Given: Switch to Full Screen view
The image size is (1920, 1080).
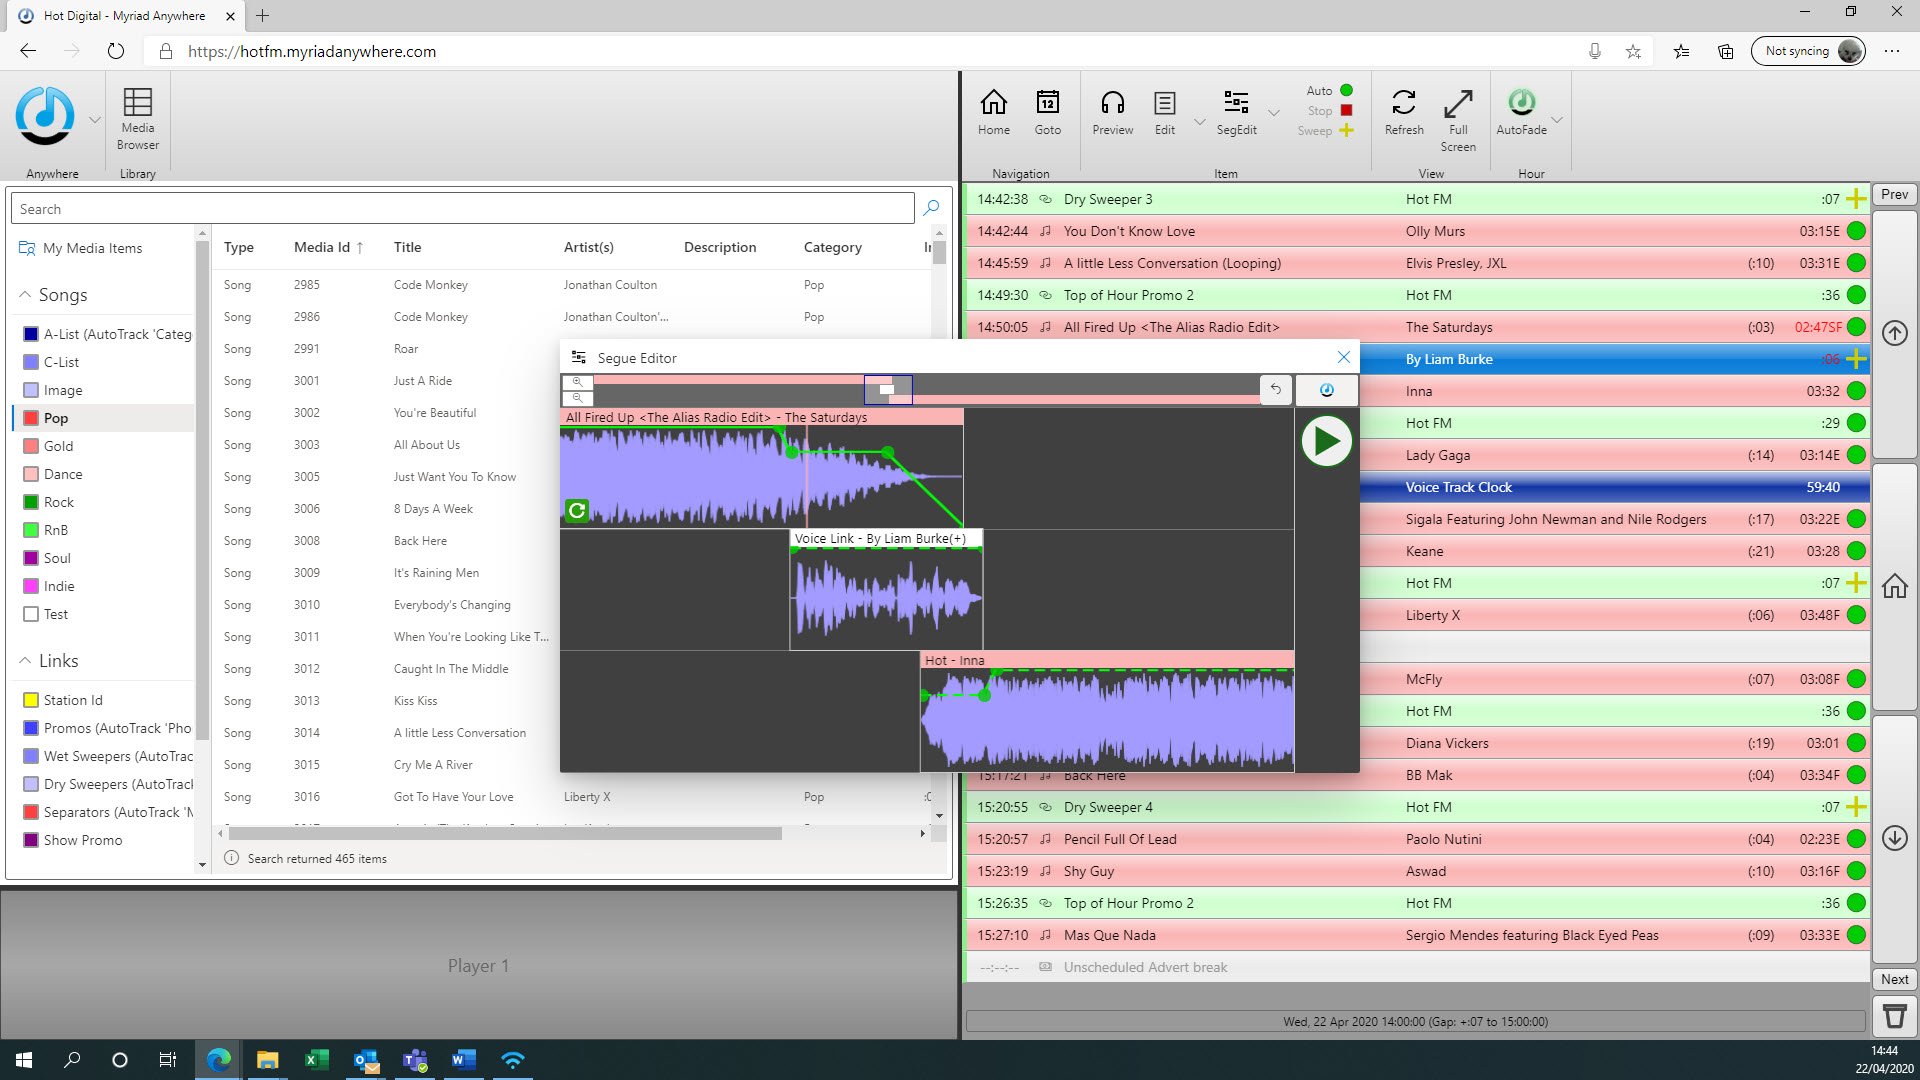Looking at the screenshot, I should tap(1458, 113).
